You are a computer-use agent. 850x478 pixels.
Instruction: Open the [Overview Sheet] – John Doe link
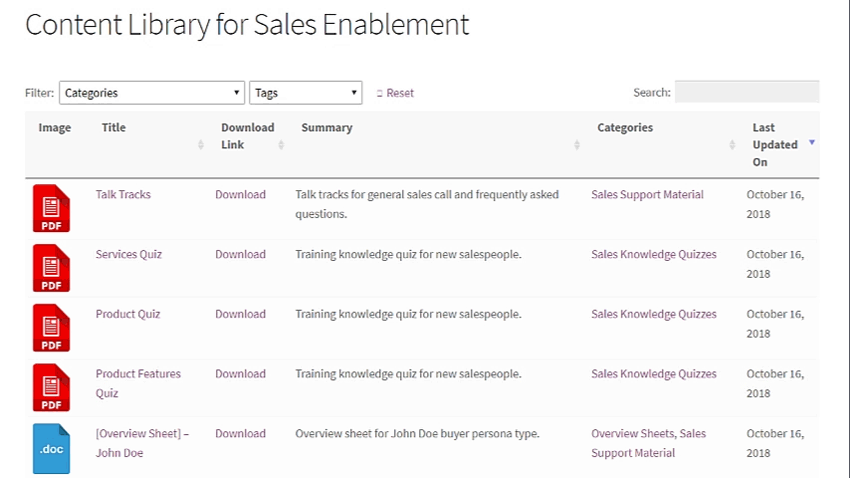click(x=142, y=443)
